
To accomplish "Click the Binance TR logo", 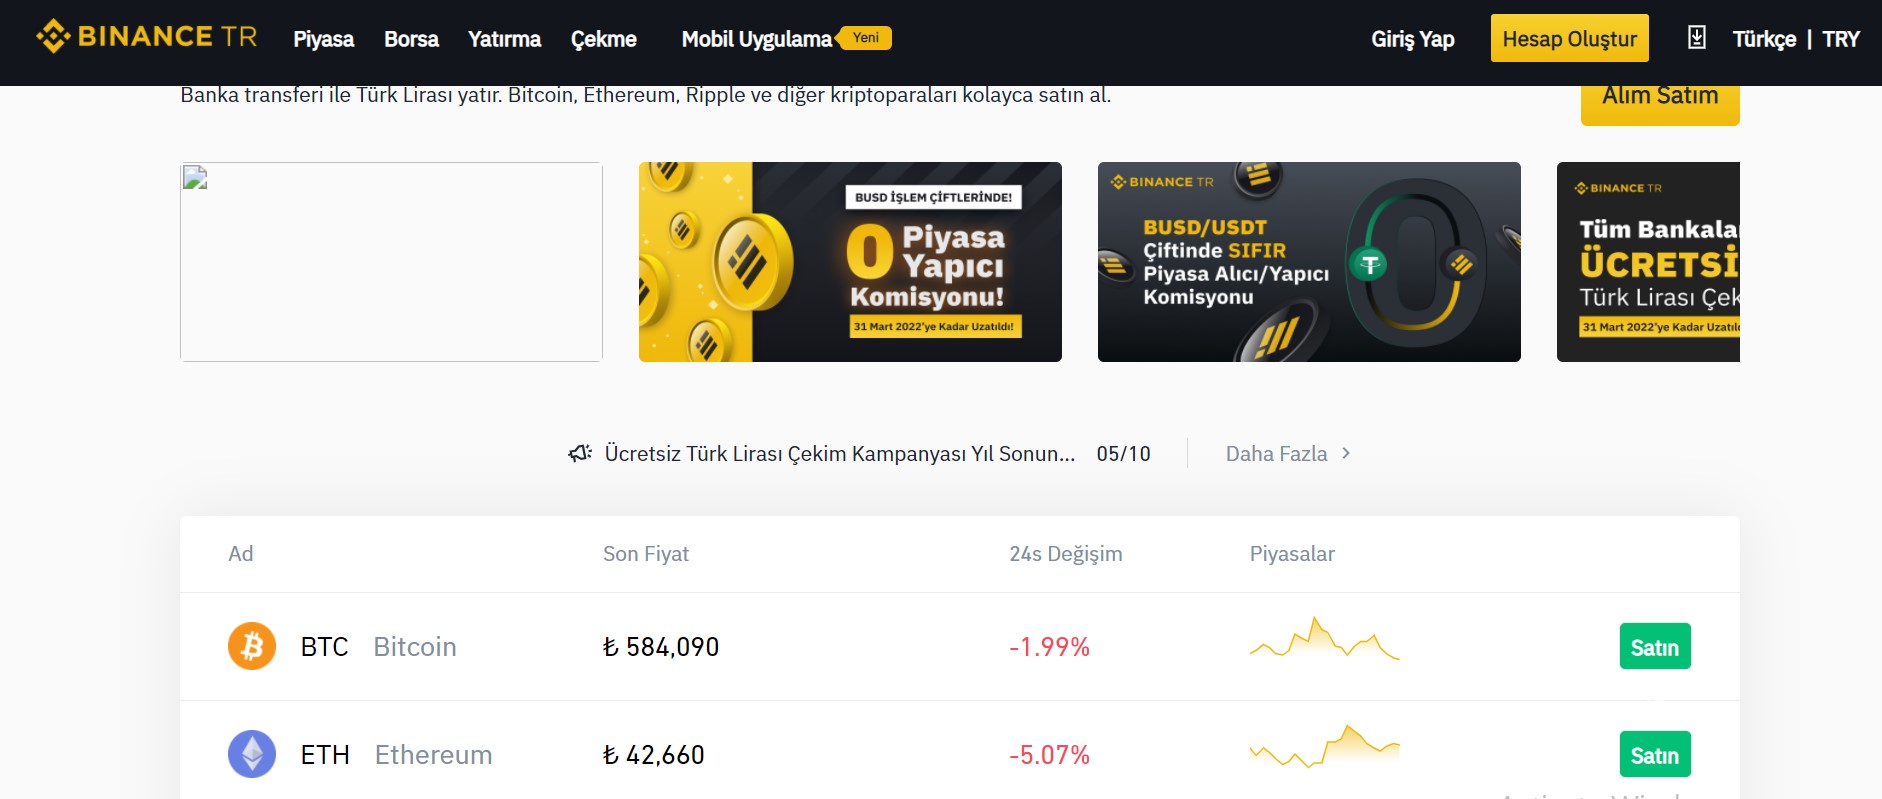I will (x=147, y=37).
